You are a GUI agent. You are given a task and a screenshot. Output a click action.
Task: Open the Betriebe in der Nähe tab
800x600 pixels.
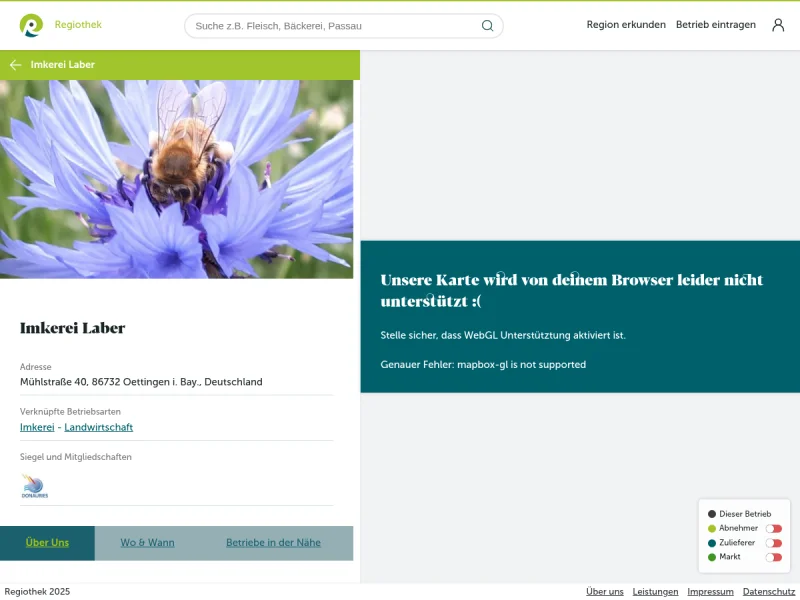coord(273,543)
